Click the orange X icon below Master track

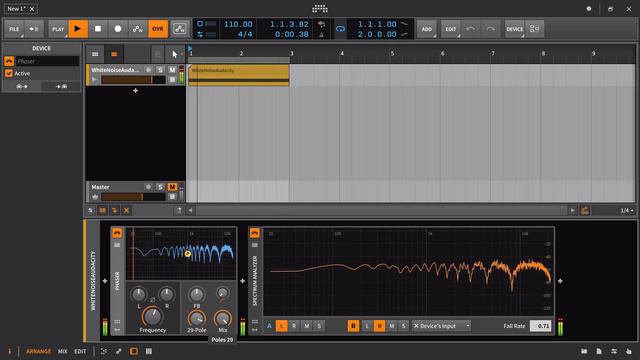click(127, 211)
